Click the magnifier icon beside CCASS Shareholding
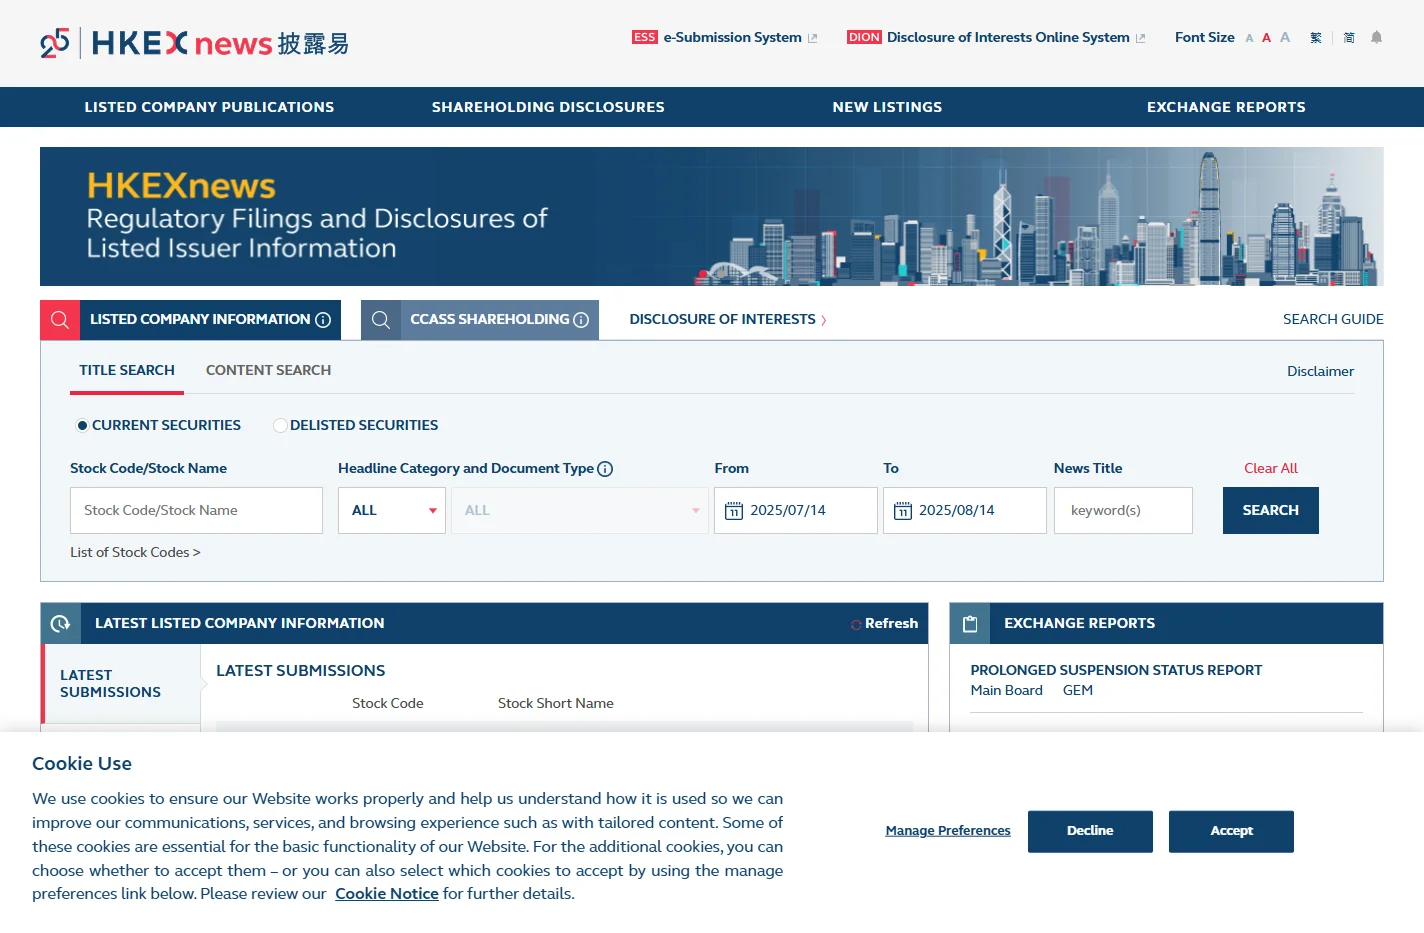1424x933 pixels. [381, 320]
